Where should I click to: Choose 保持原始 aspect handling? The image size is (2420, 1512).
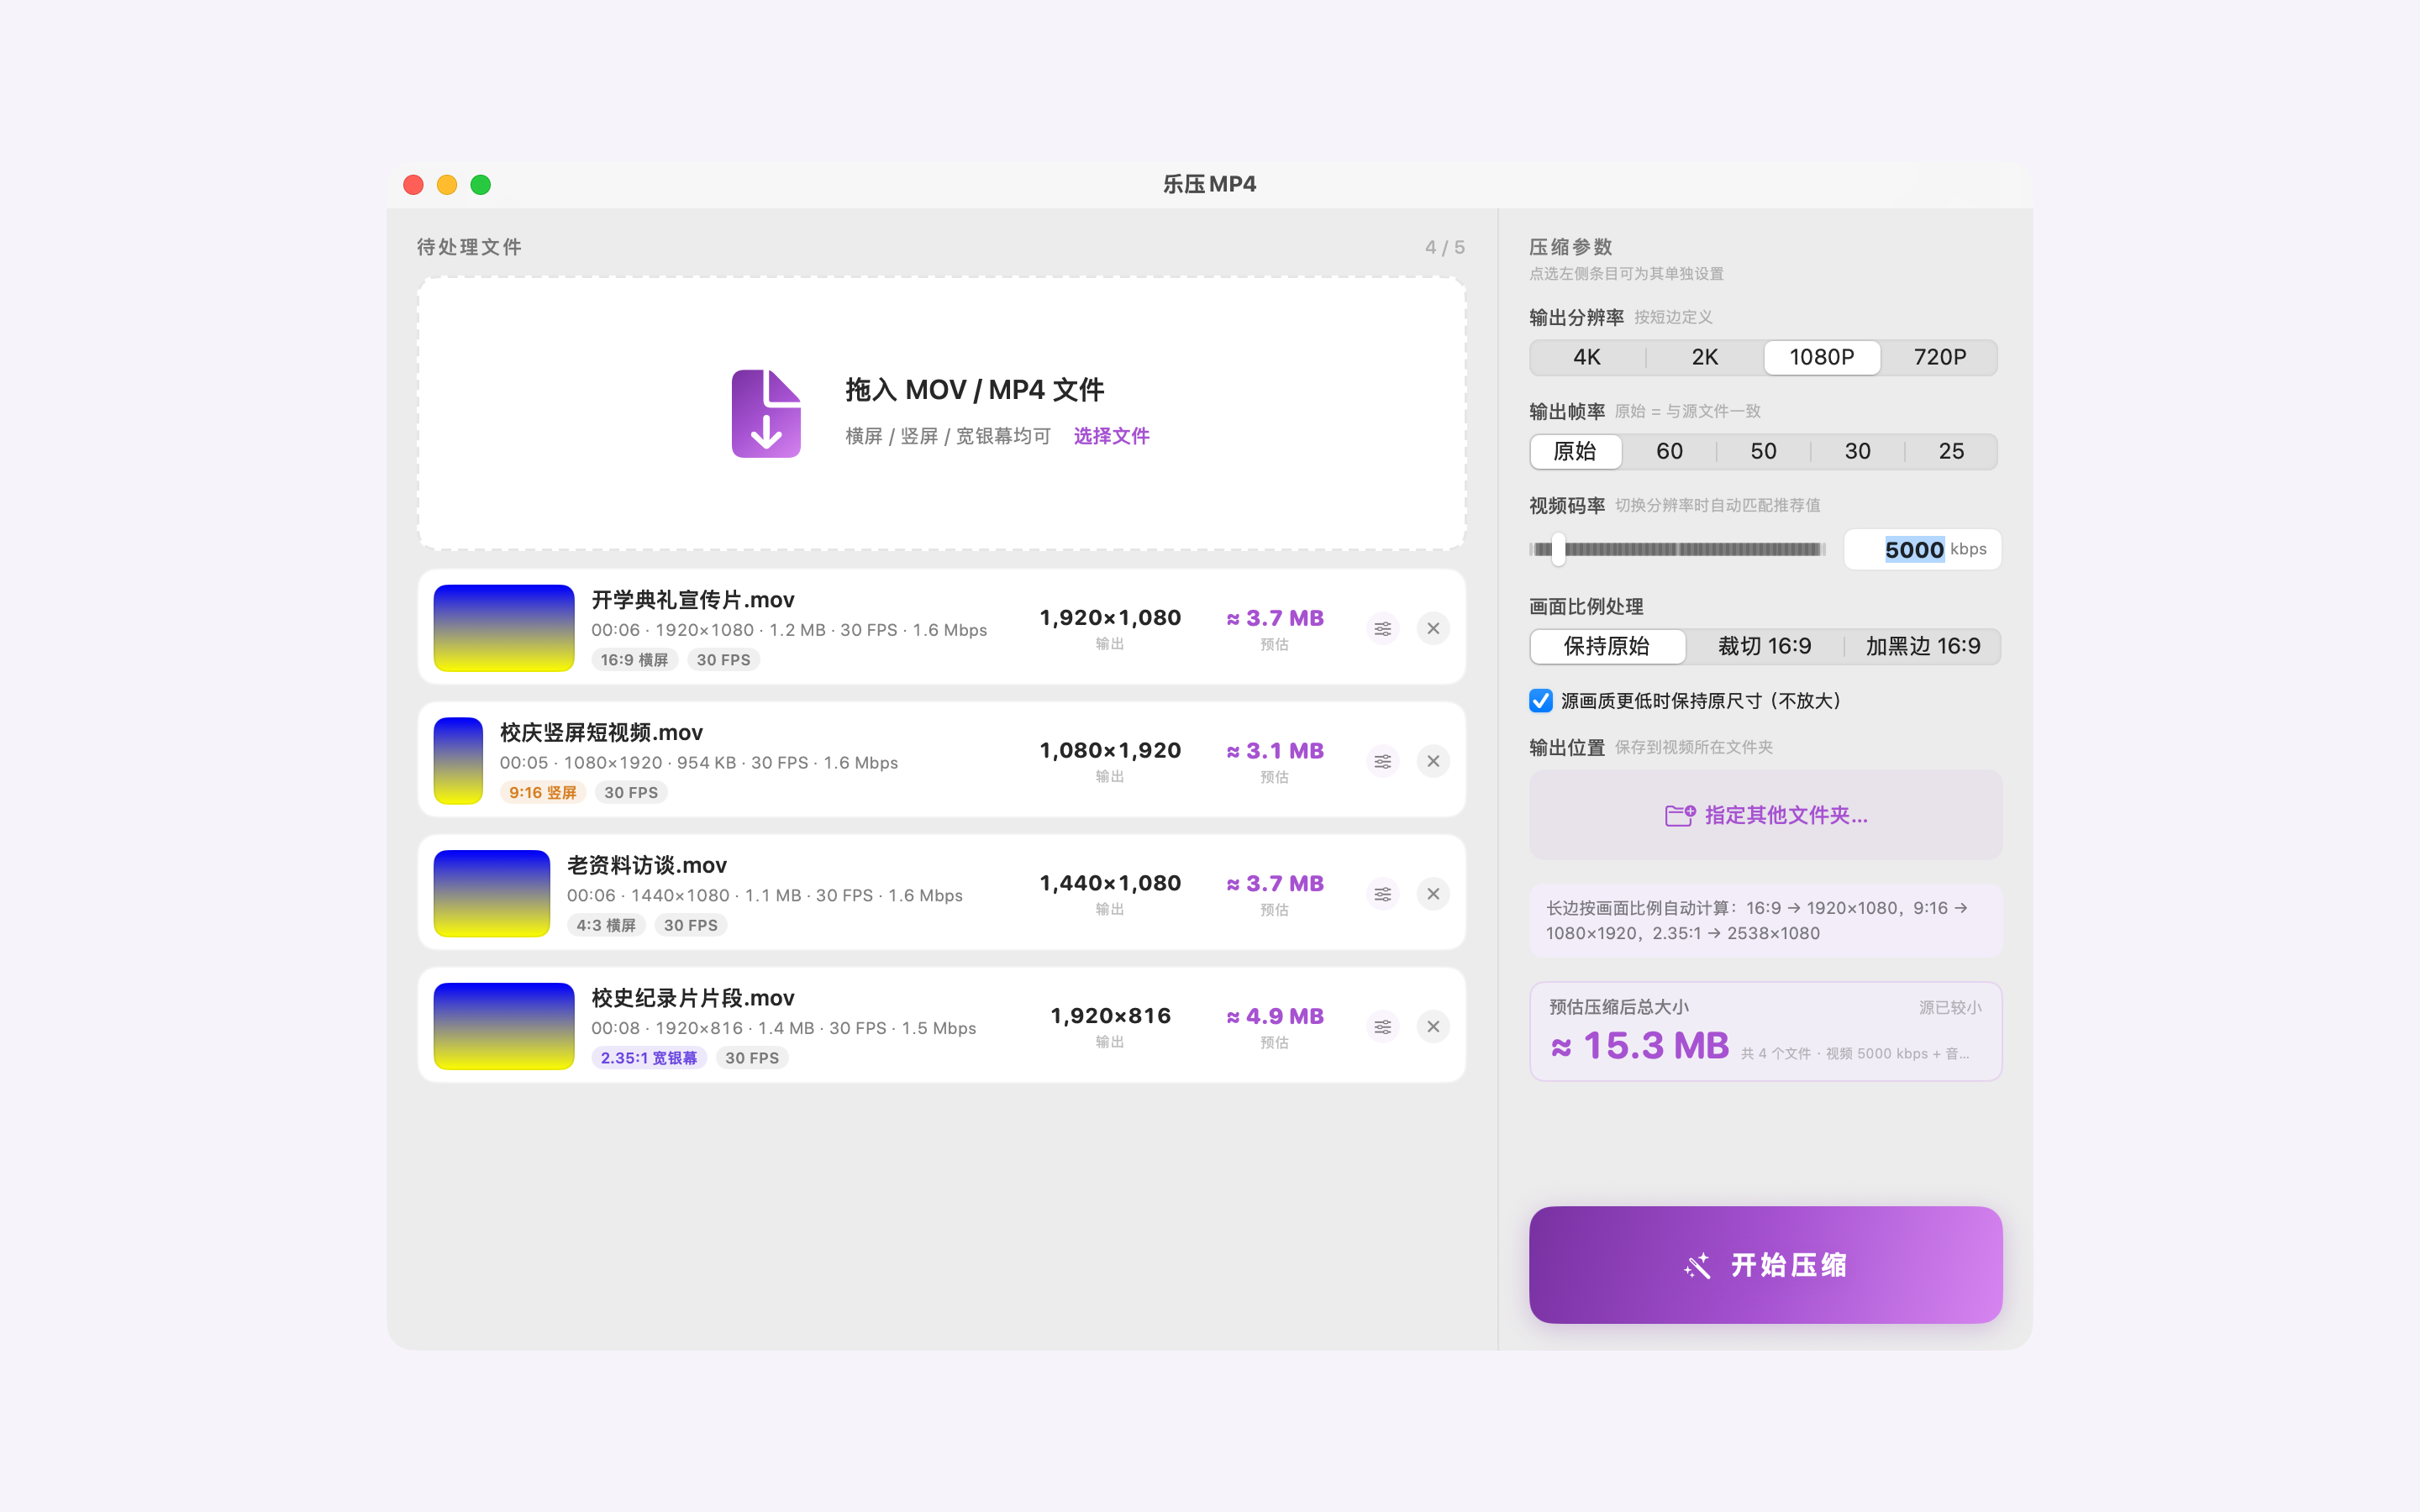[1607, 646]
